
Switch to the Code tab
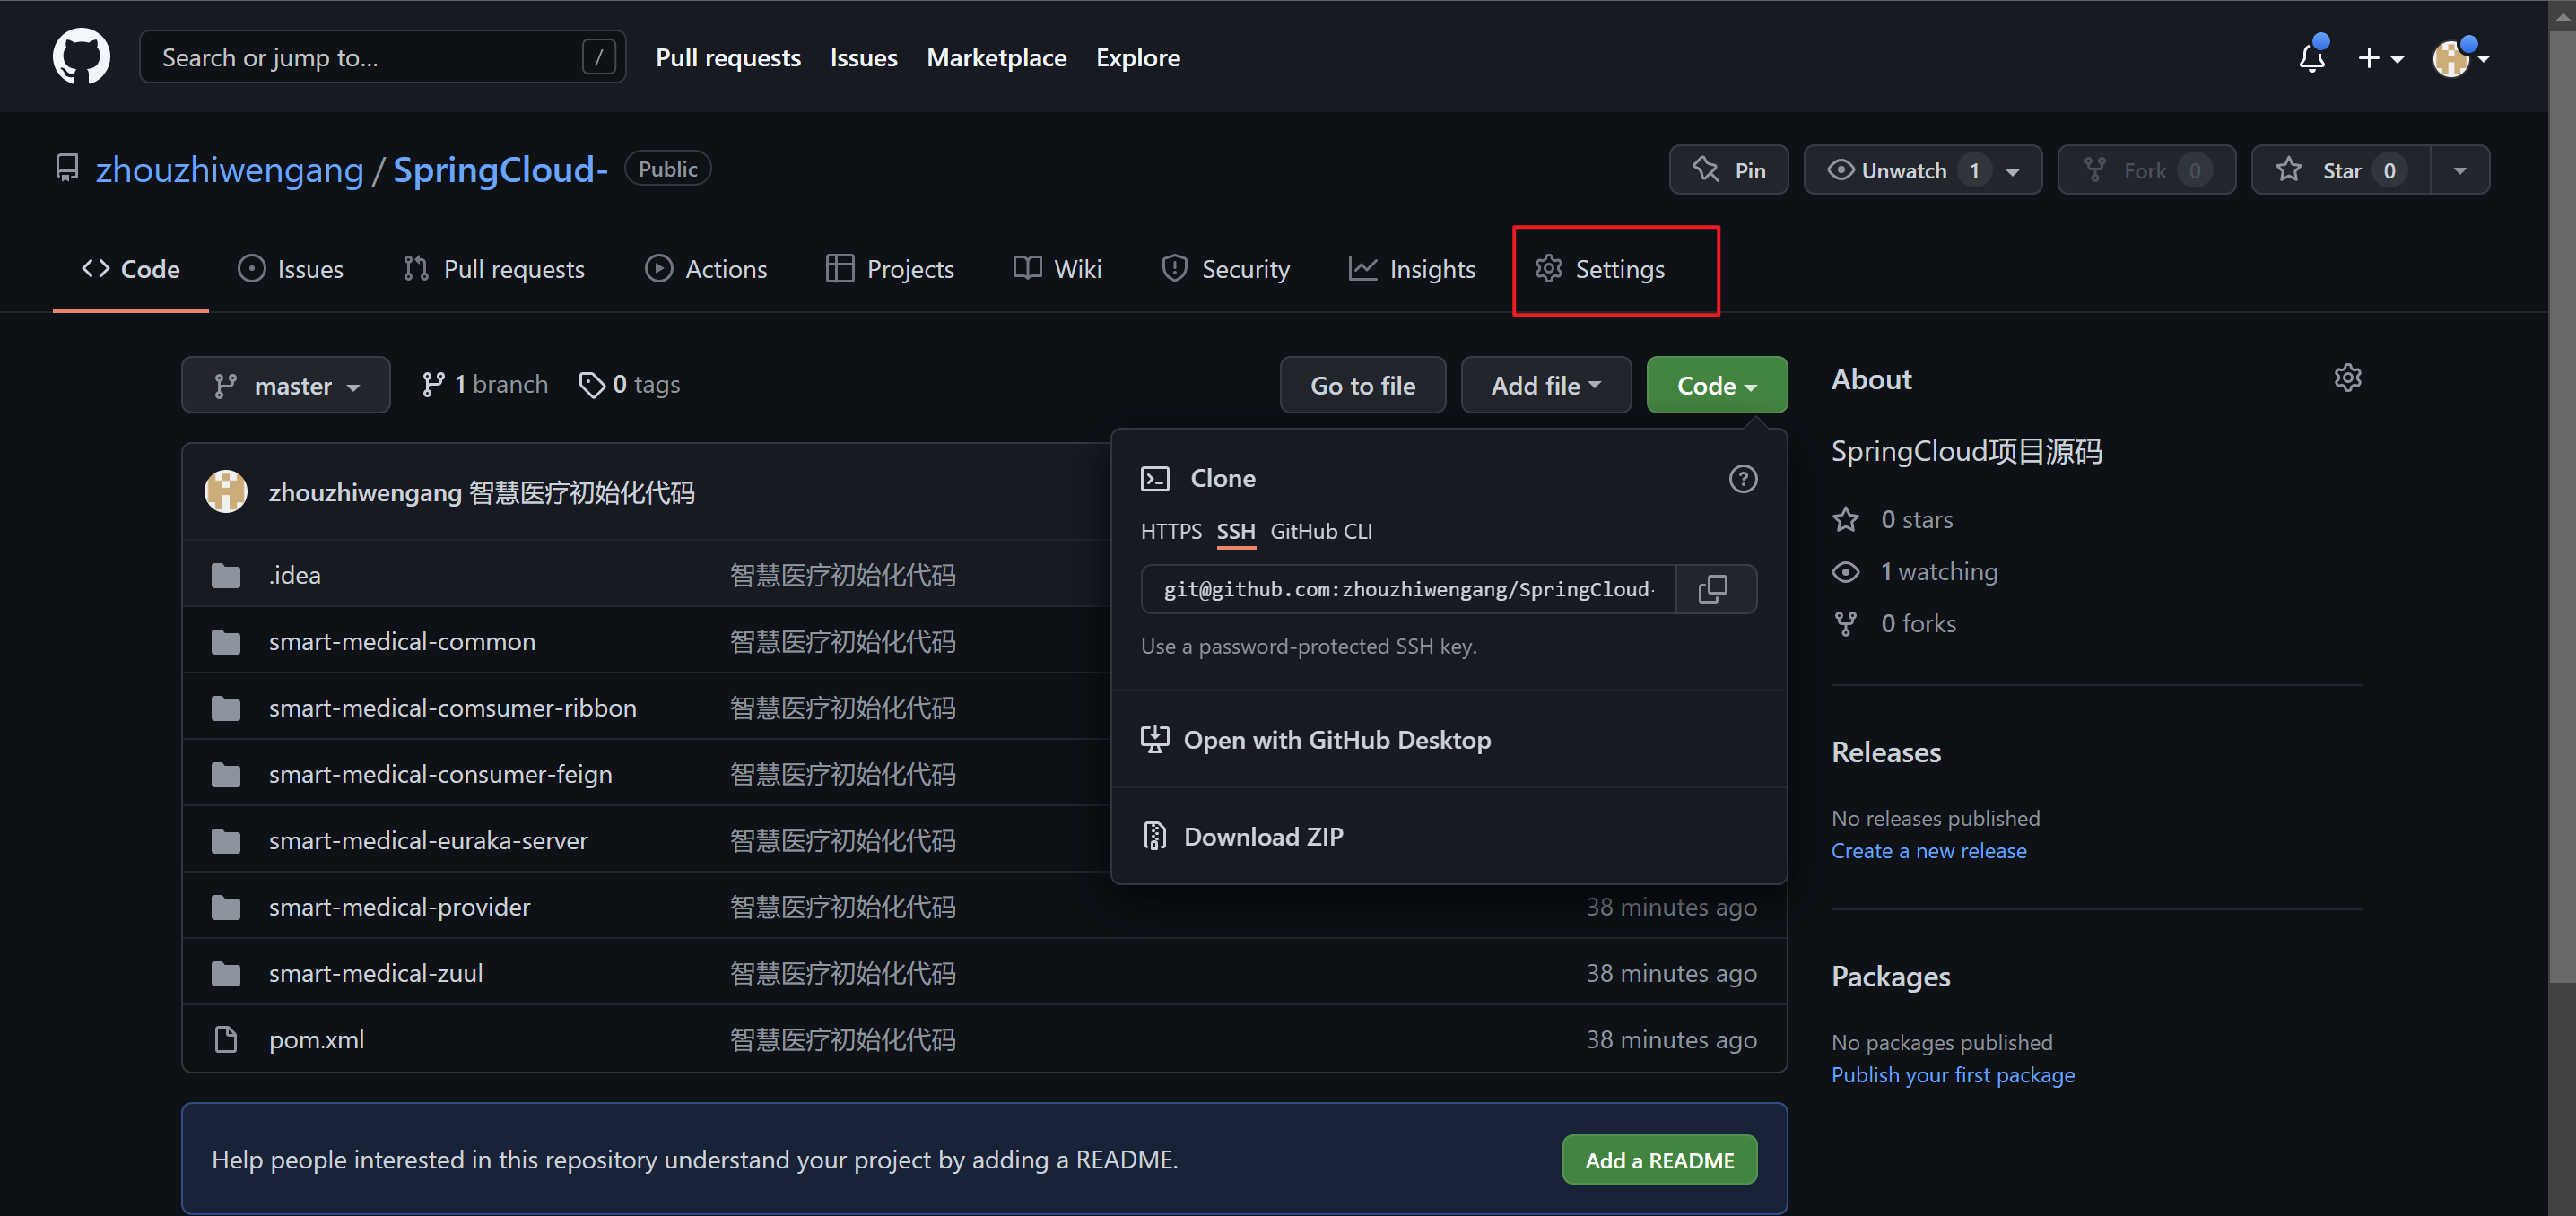131,269
